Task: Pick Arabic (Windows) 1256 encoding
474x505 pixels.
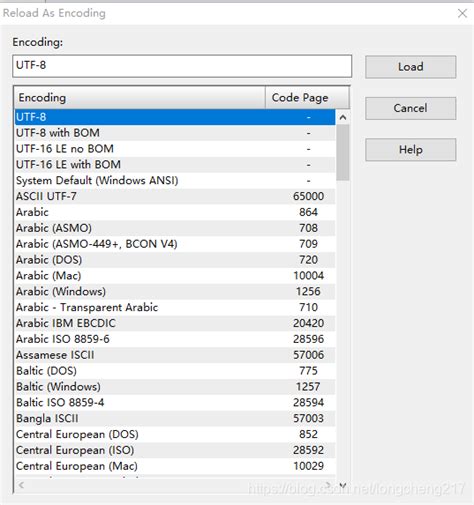Action: click(175, 292)
